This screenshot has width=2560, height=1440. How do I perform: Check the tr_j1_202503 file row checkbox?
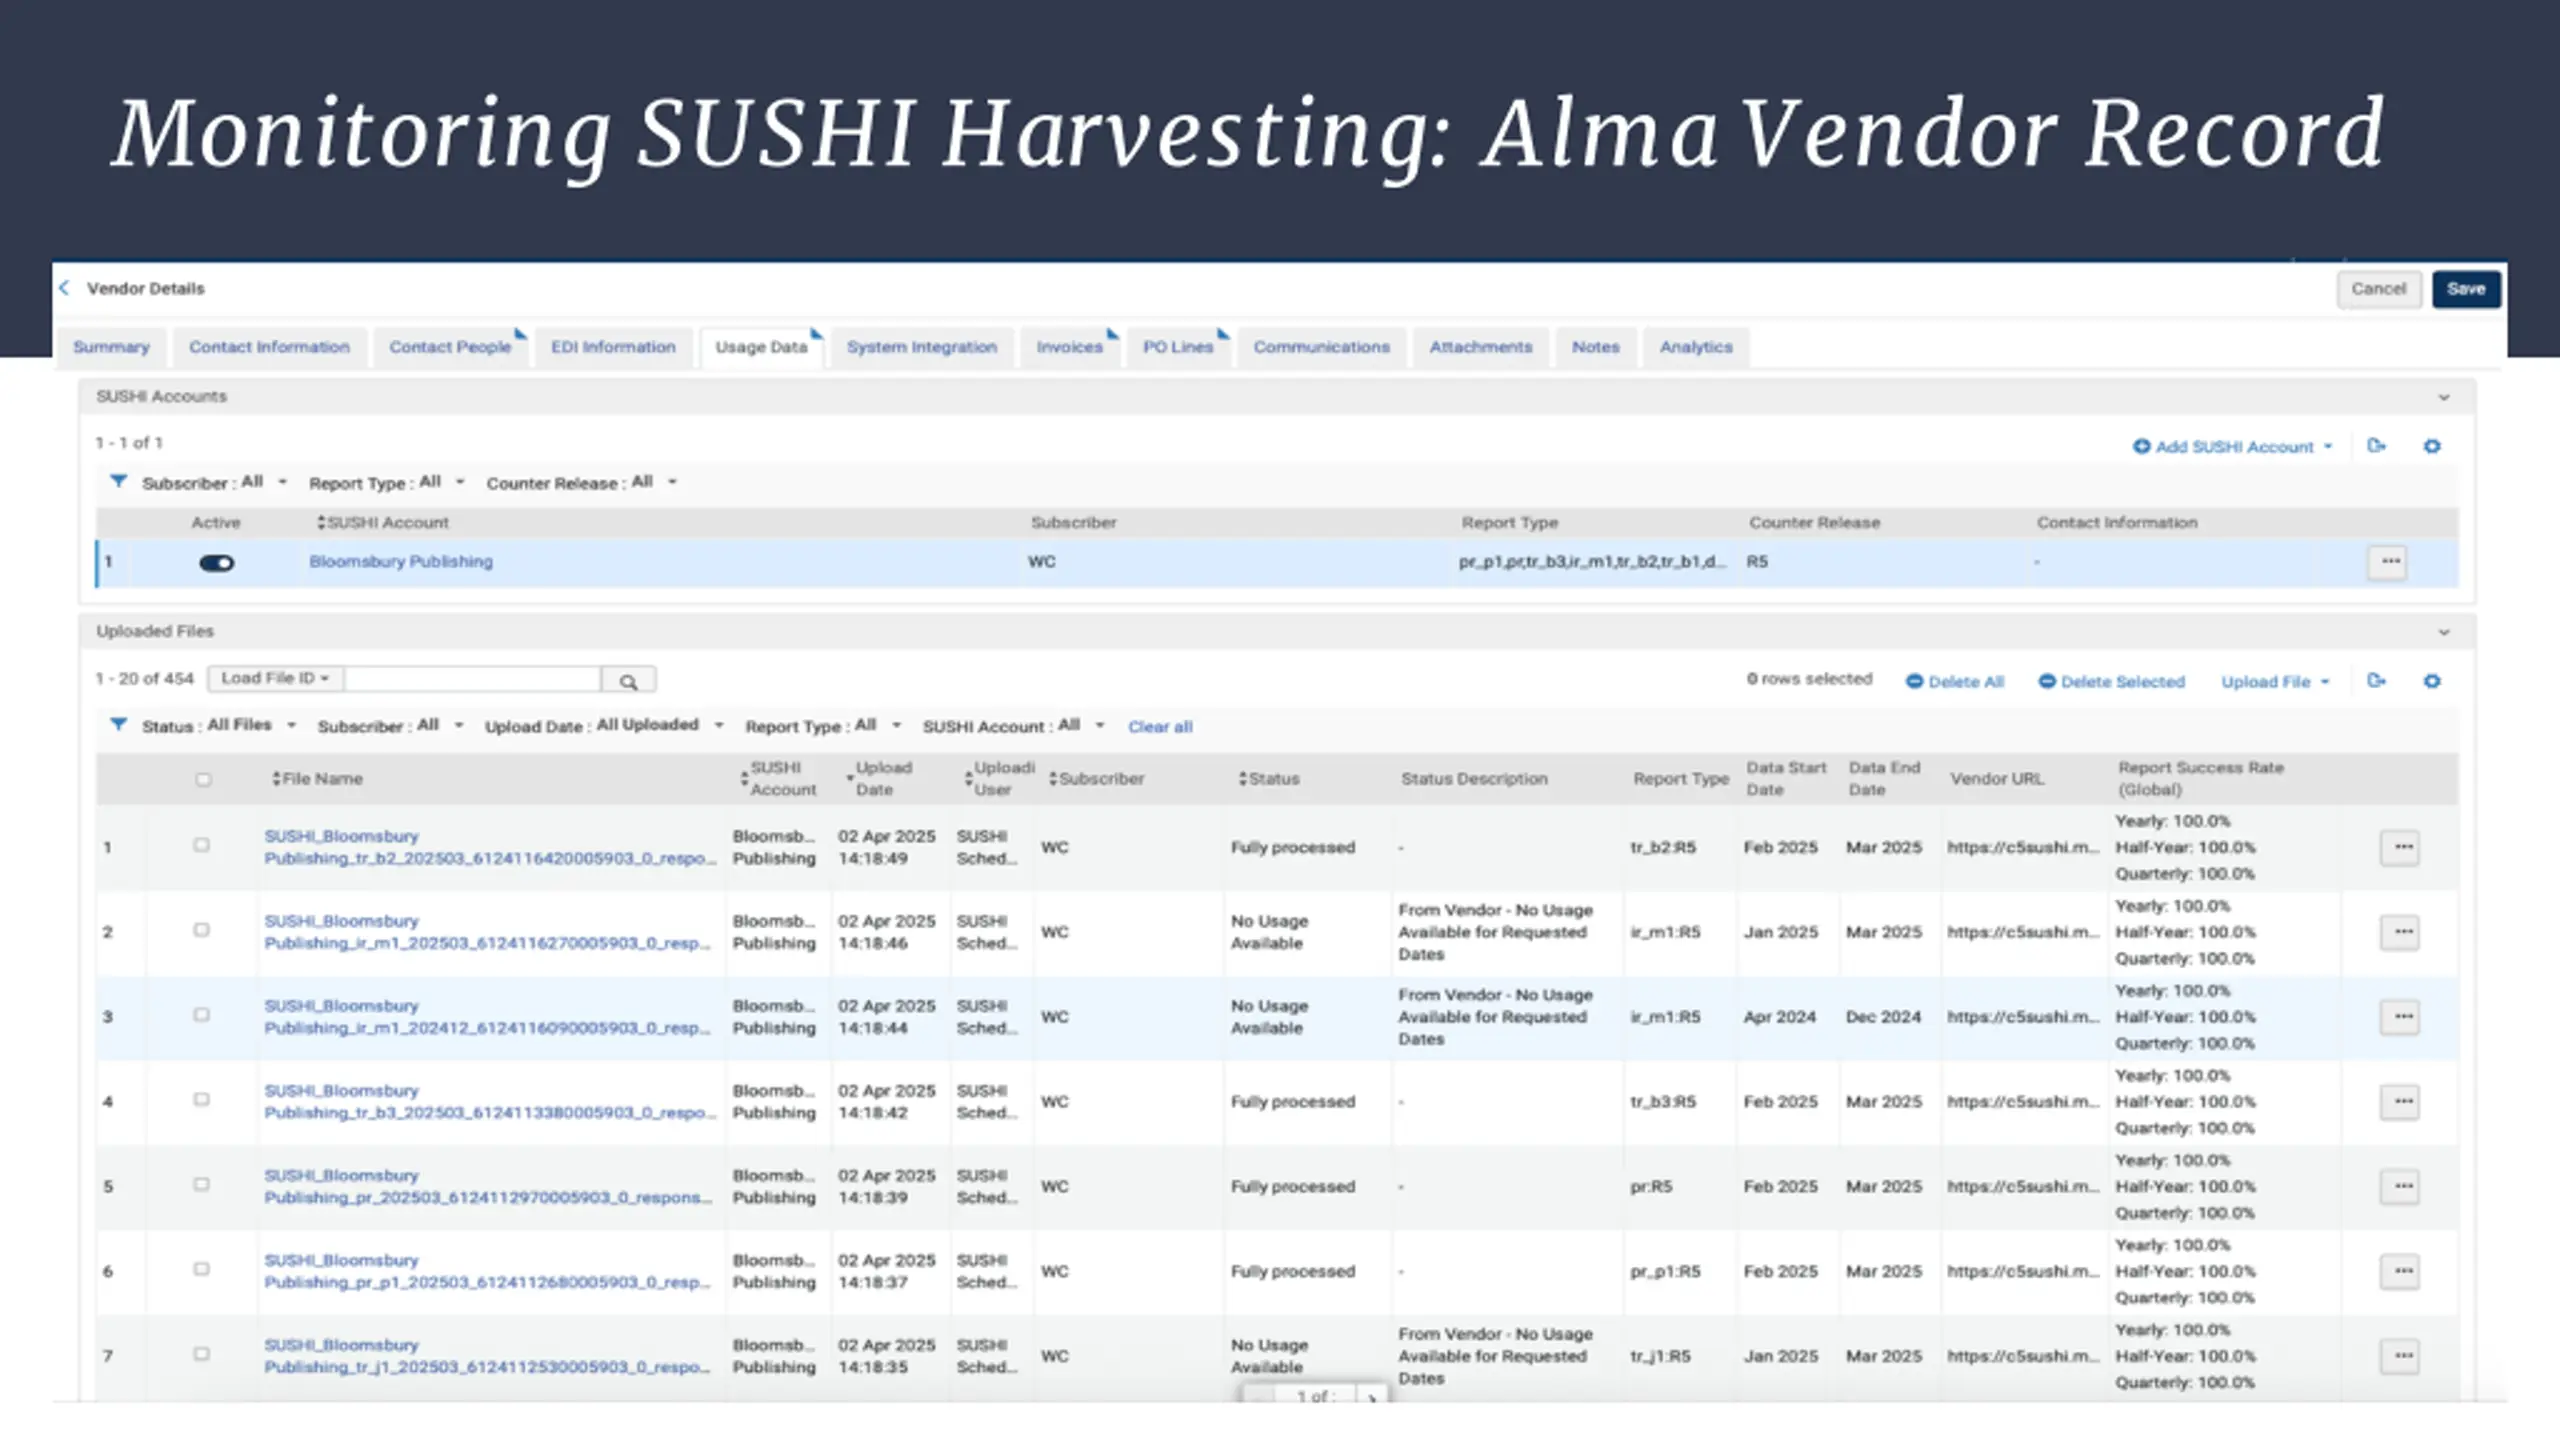201,1354
